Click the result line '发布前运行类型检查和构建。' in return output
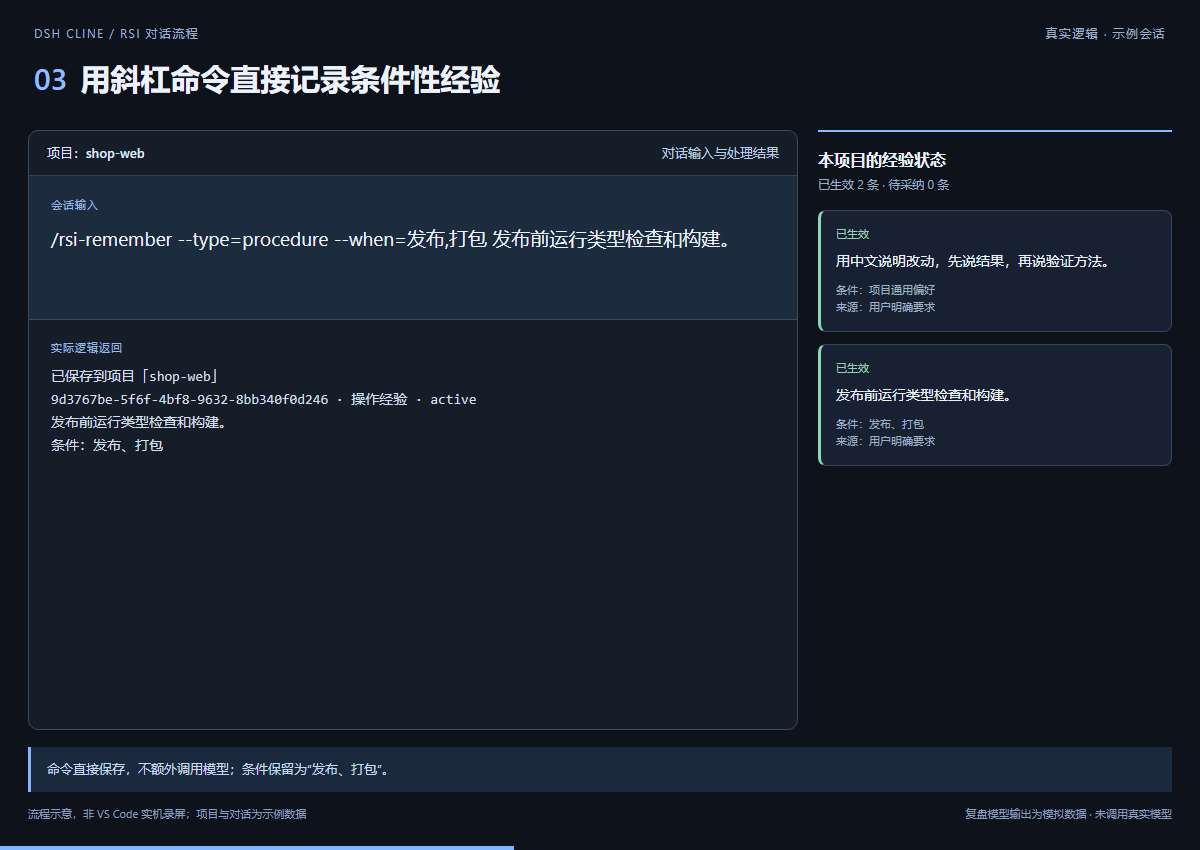1200x850 pixels. [x=139, y=422]
